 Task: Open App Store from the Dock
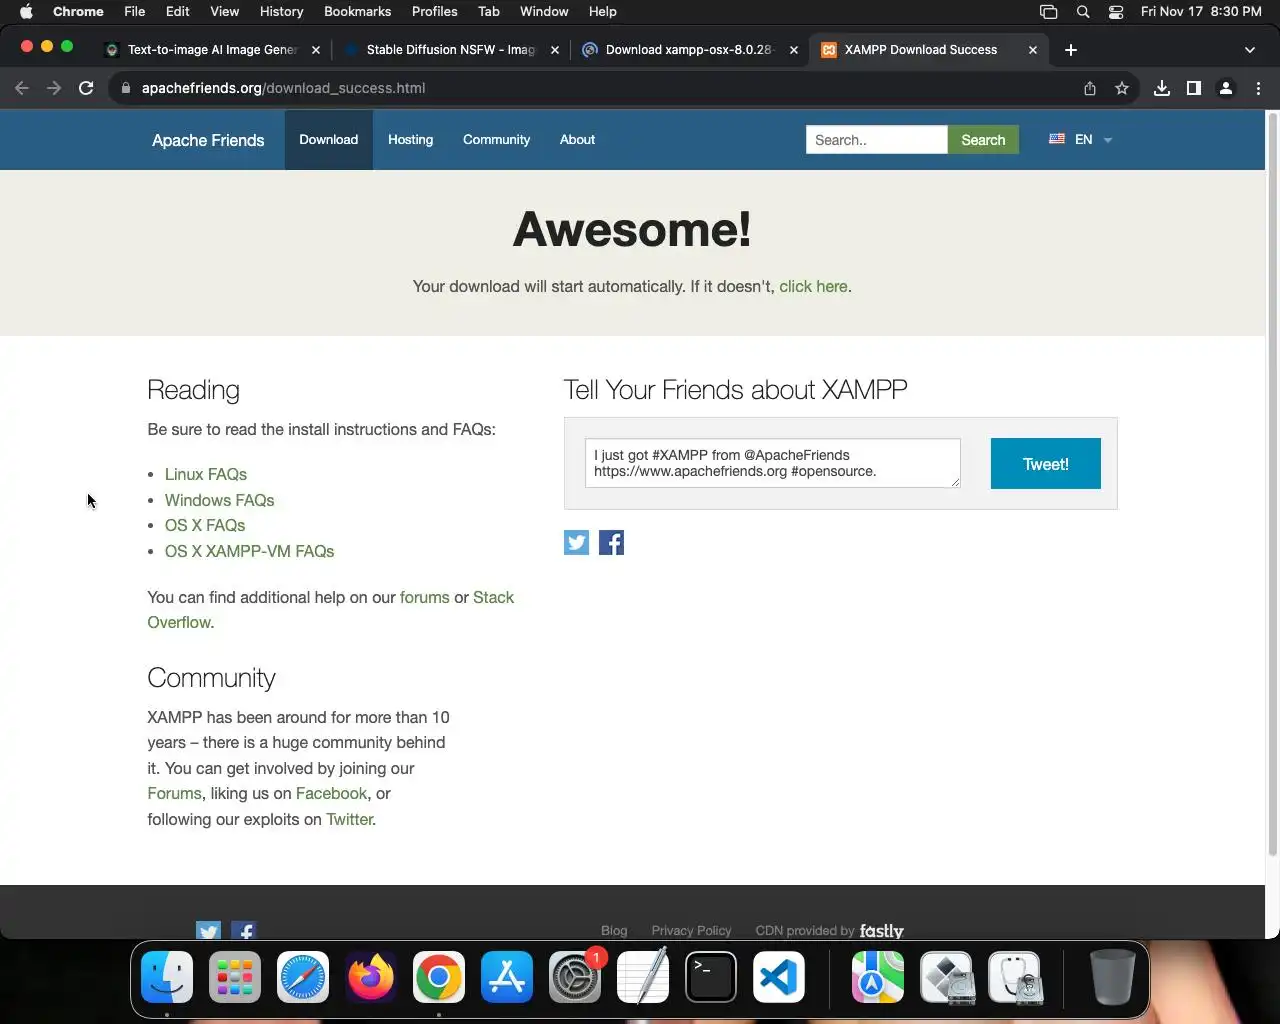[x=507, y=977]
